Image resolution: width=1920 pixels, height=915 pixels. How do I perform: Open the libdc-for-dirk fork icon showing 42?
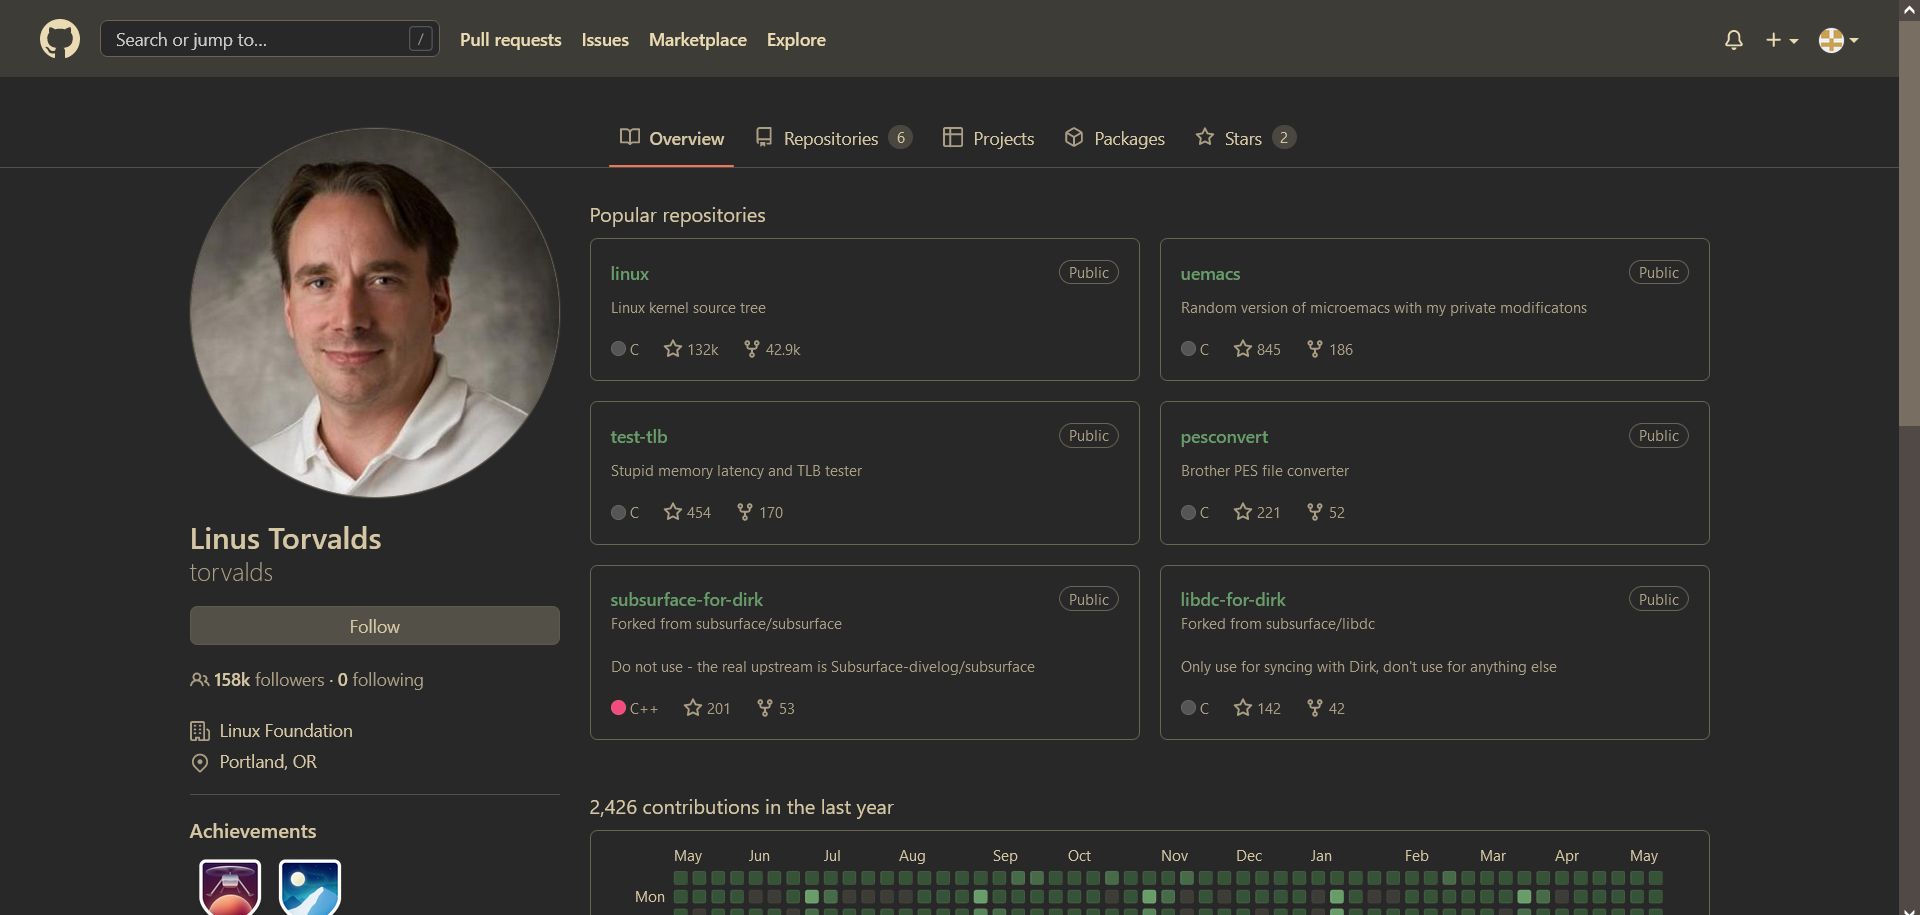coord(1315,707)
